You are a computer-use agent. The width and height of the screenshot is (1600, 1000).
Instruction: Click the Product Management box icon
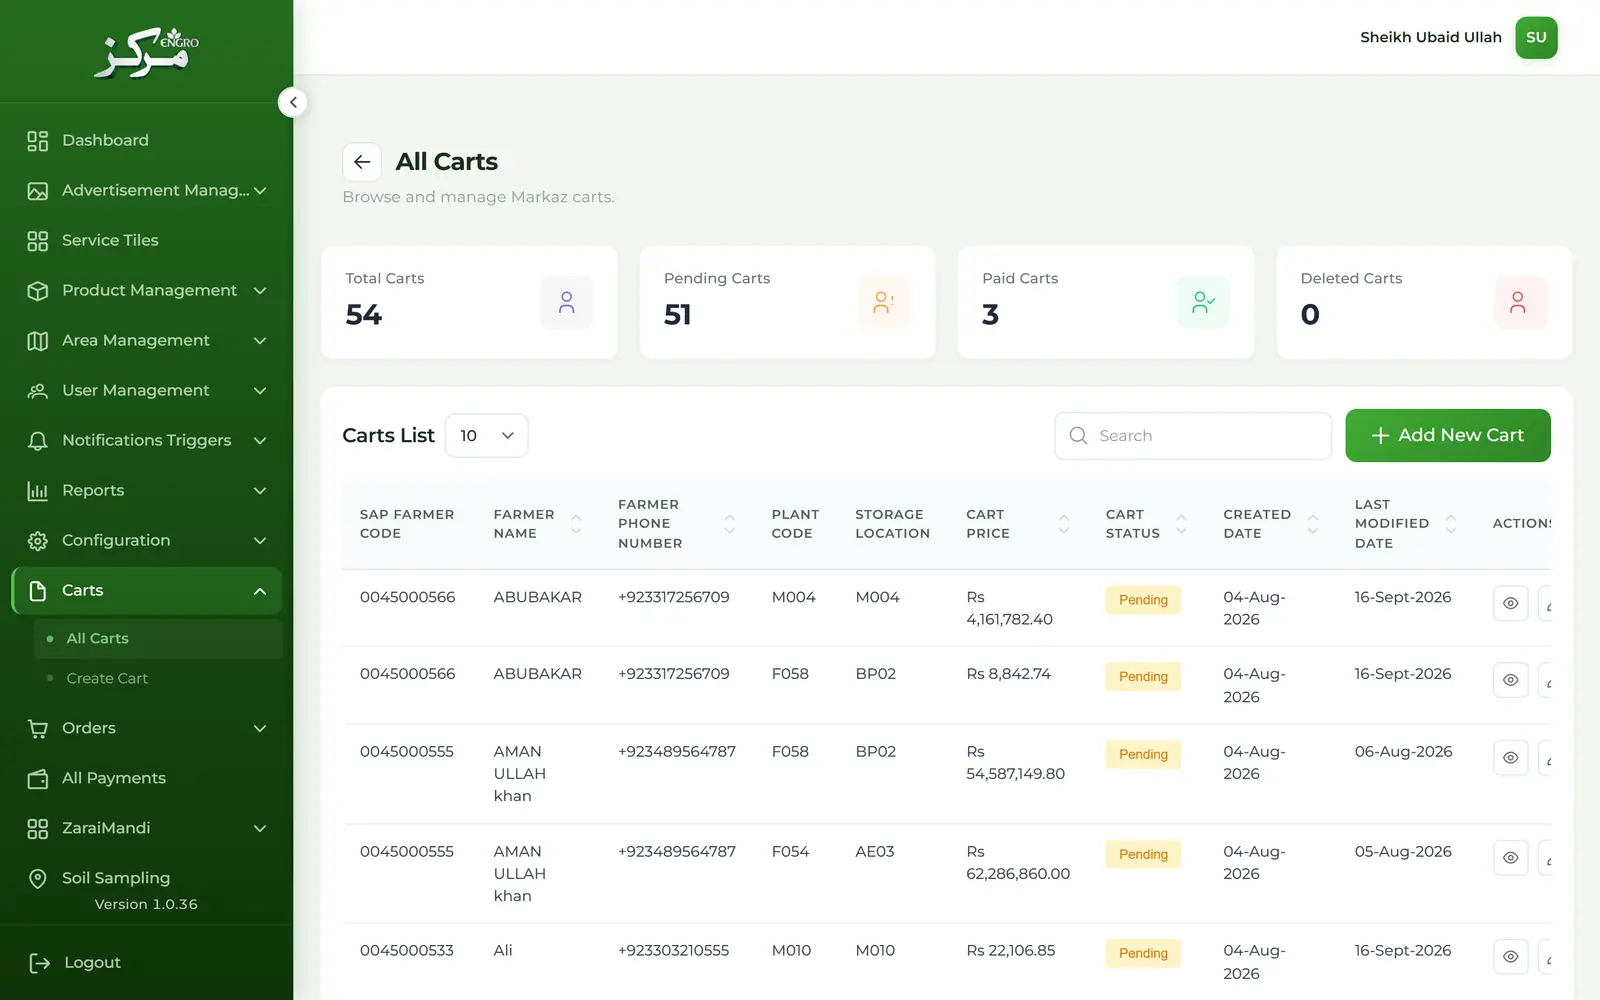(x=37, y=291)
